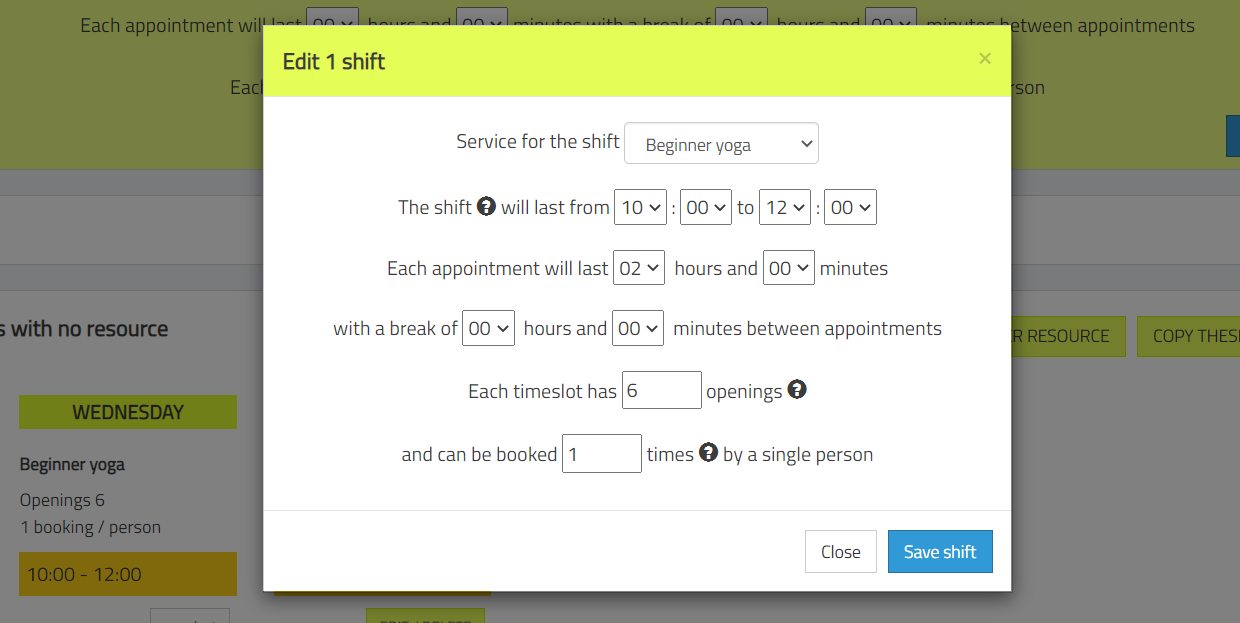
Task: Click help icon after 'times'
Action: (x=708, y=452)
